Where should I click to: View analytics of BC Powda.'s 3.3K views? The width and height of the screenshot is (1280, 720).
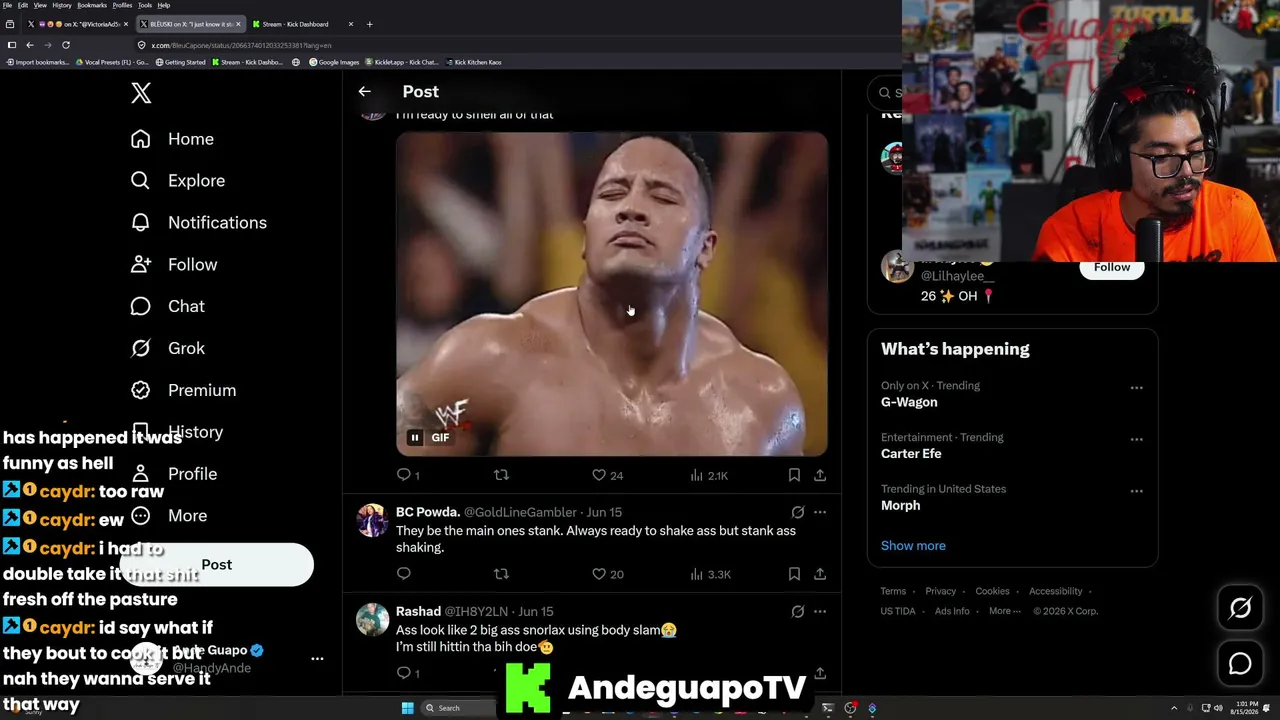710,574
